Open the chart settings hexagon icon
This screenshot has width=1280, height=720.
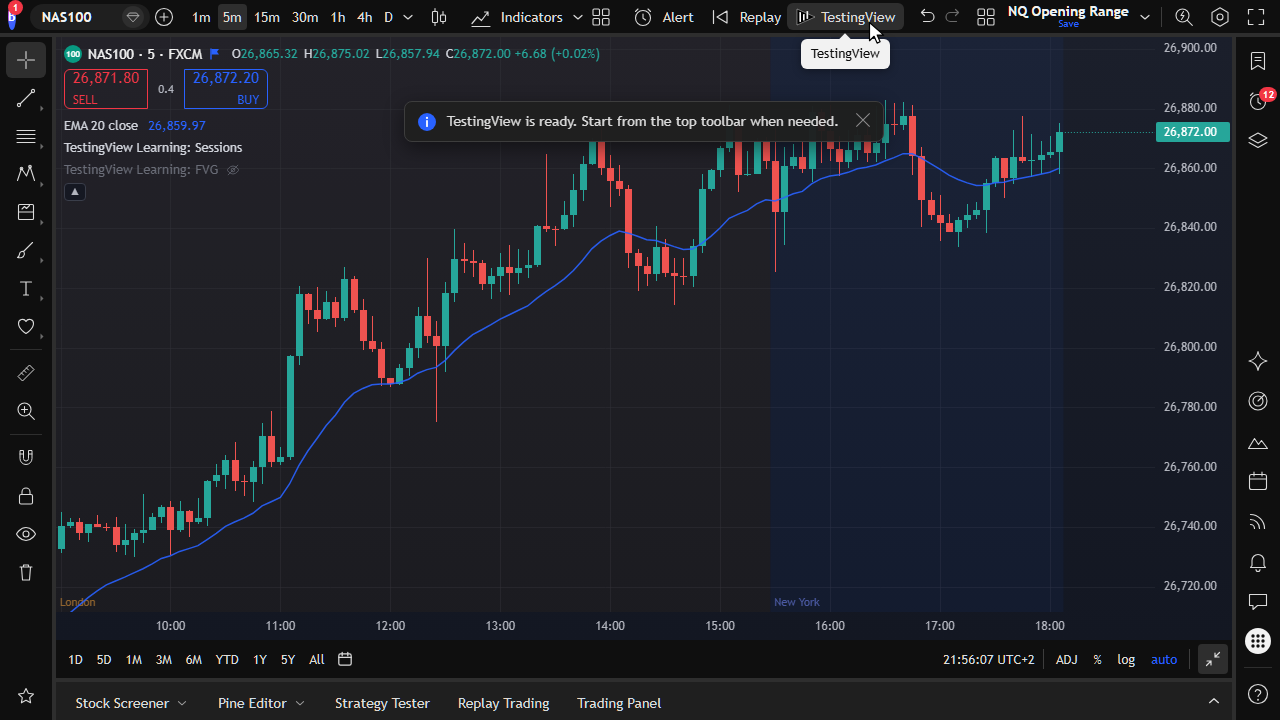tap(1220, 17)
